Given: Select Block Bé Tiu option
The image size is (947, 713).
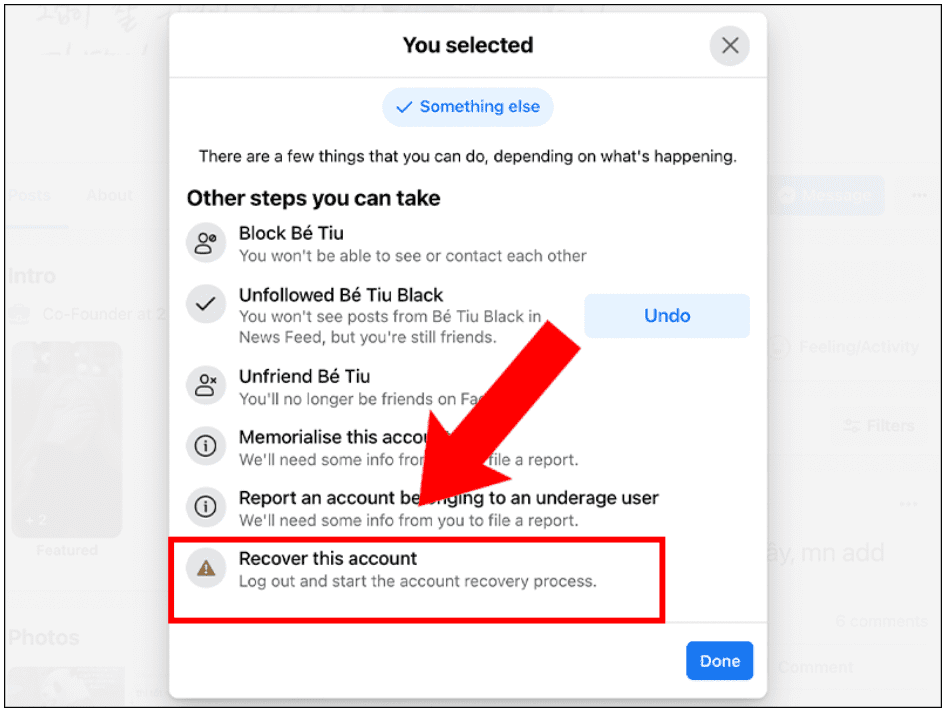Looking at the screenshot, I should pos(413,244).
